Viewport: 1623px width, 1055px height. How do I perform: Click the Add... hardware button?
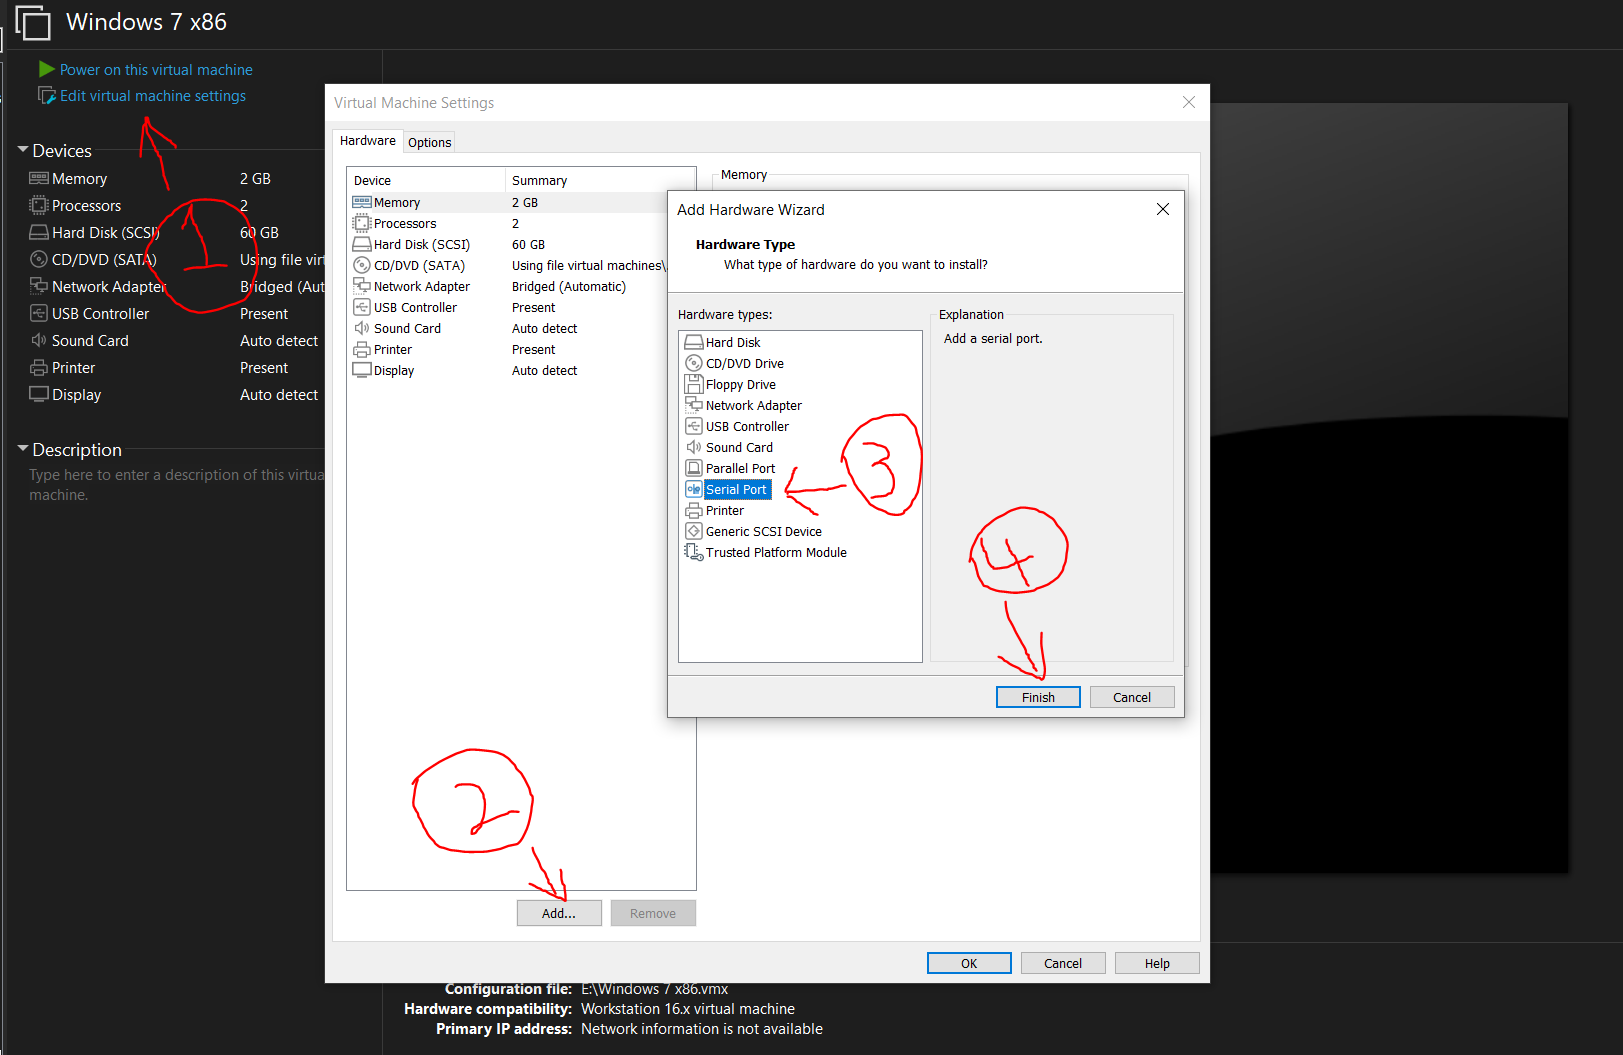tap(559, 913)
